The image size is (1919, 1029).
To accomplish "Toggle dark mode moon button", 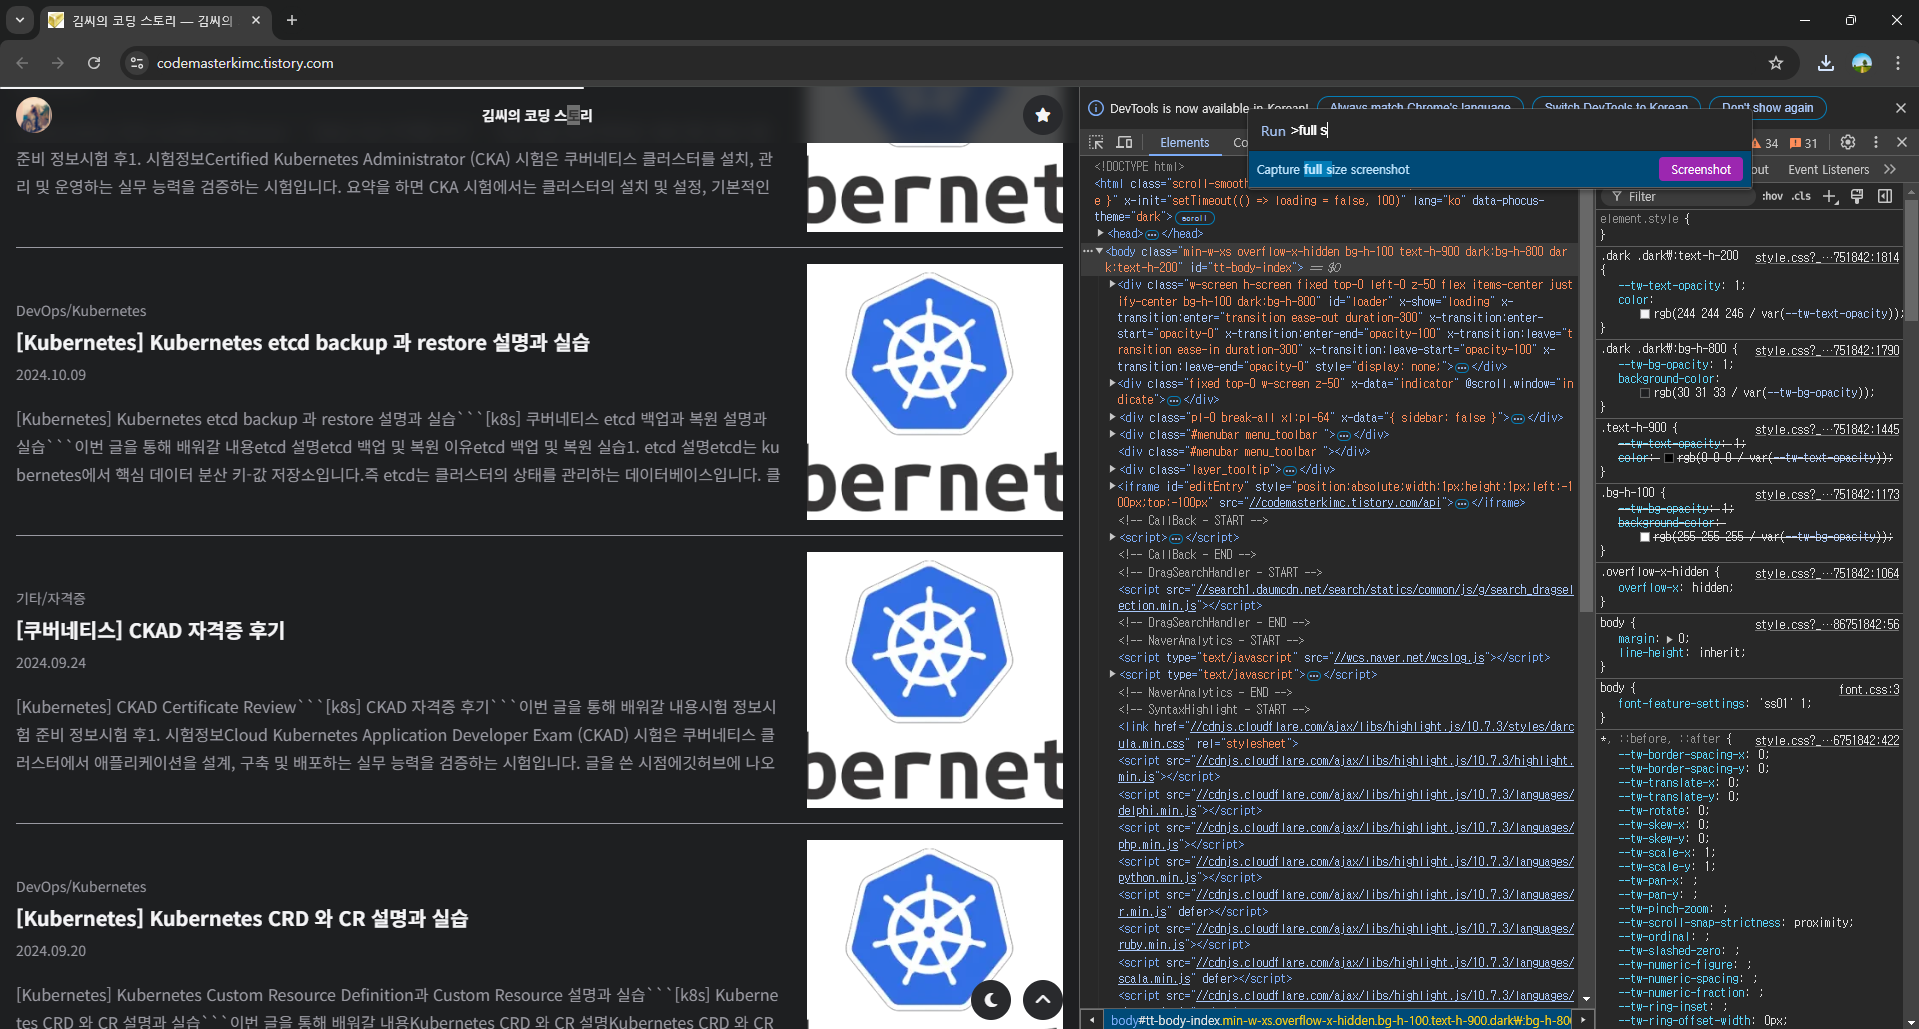I will 990,999.
